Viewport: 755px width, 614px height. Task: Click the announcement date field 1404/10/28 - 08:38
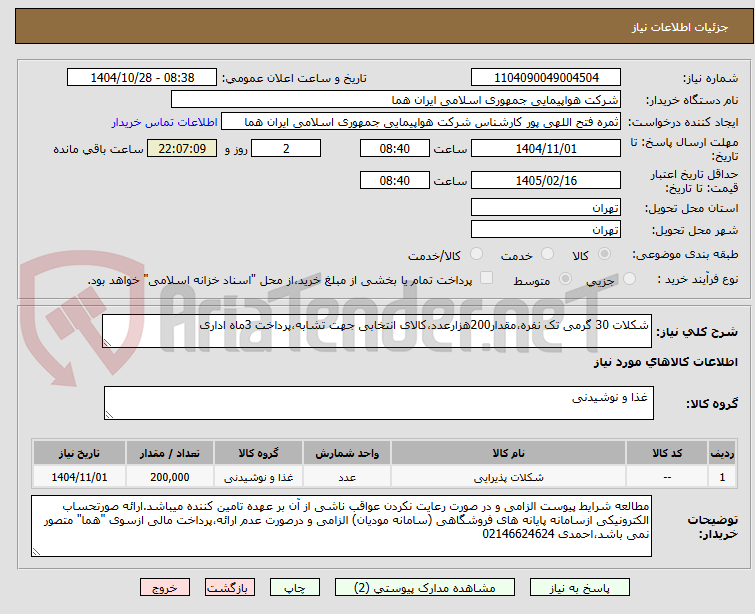(x=142, y=78)
